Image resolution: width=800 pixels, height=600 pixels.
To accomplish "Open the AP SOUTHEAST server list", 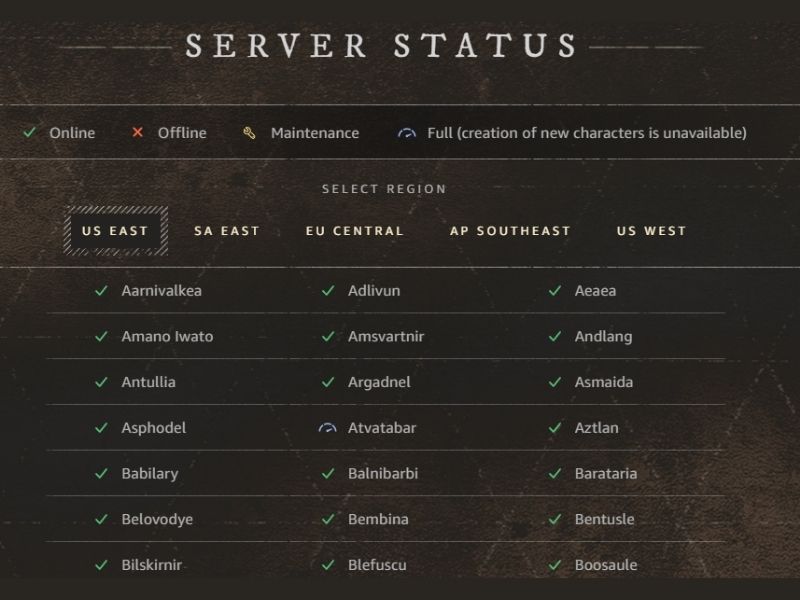I will [511, 231].
